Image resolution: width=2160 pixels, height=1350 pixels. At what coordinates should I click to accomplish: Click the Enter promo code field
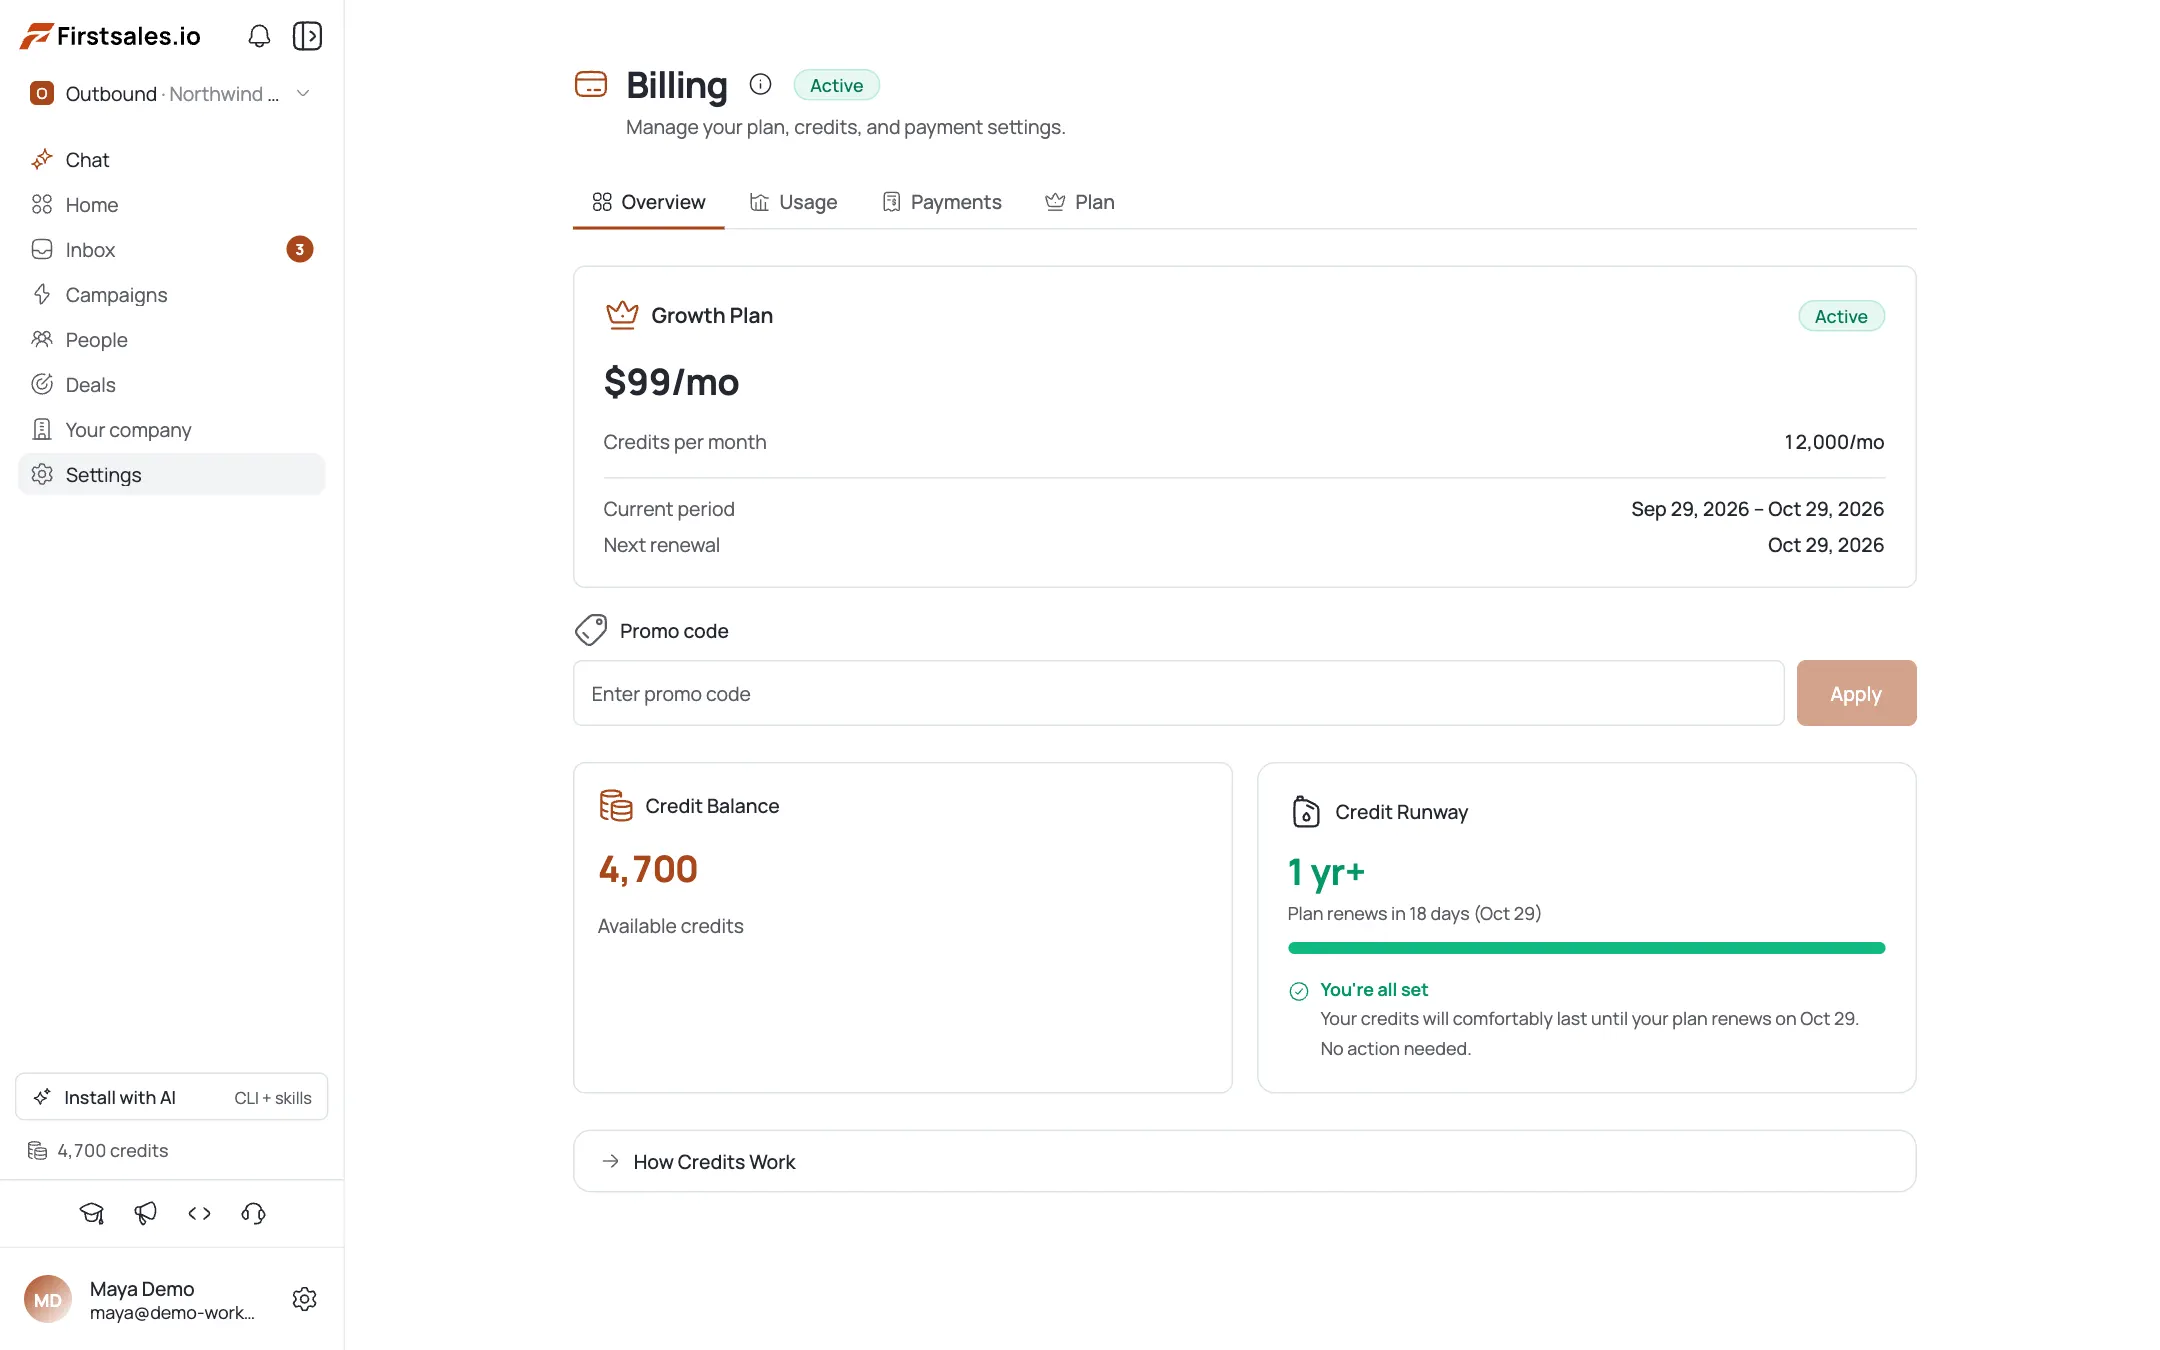1178,693
